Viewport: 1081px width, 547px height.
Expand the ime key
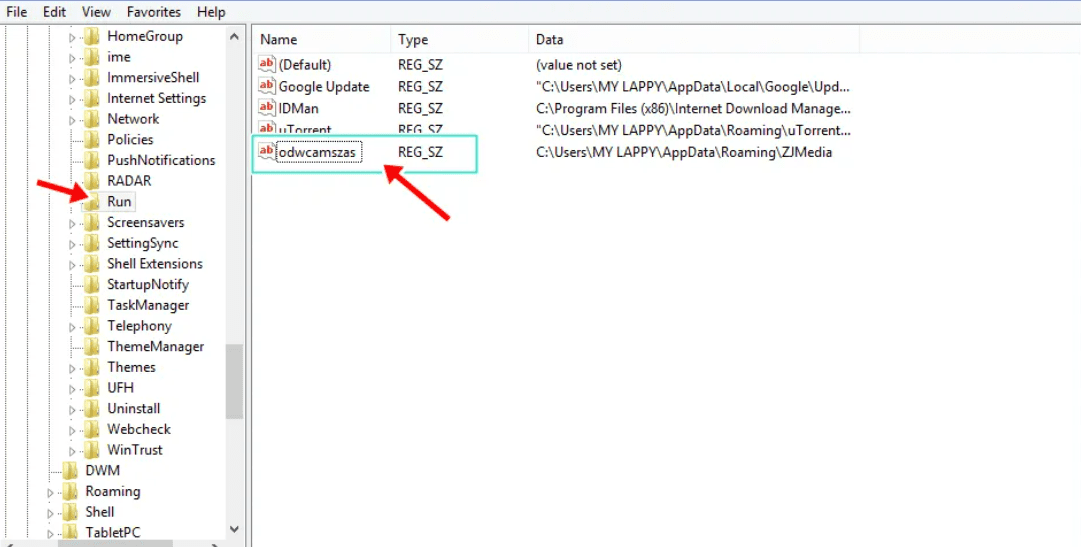(72, 58)
